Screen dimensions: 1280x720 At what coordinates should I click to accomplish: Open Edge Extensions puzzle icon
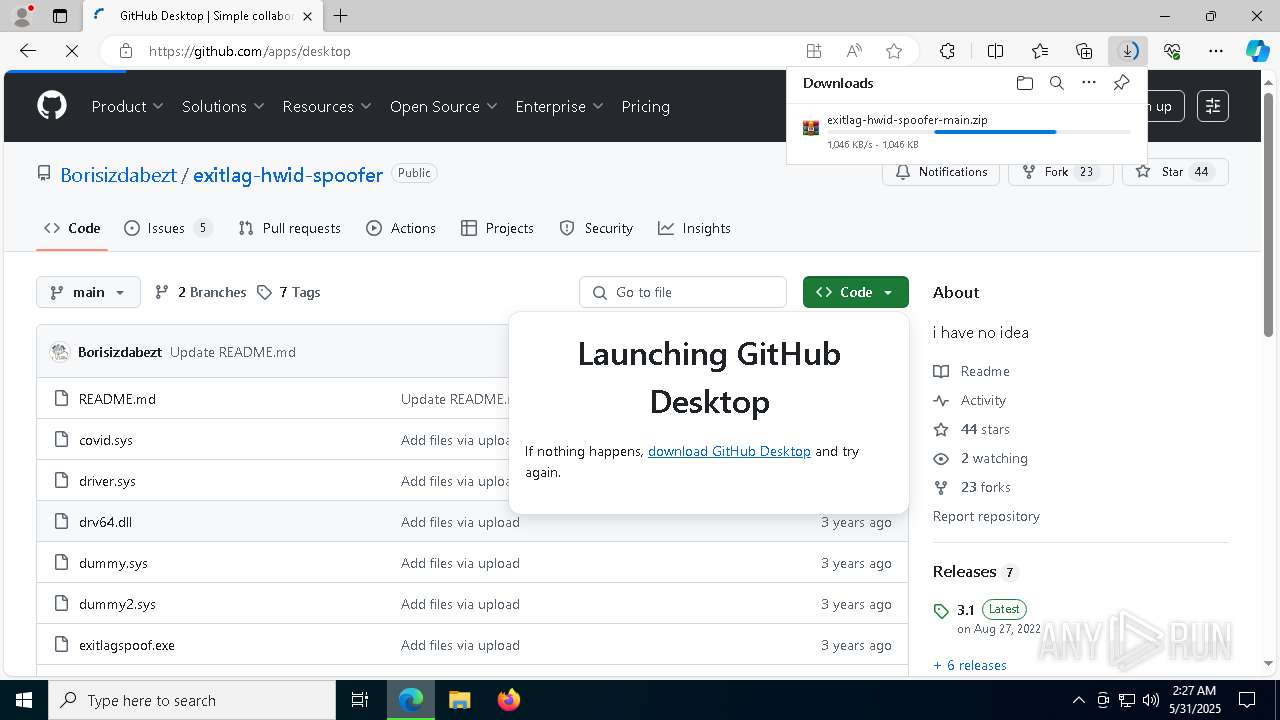pyautogui.click(x=947, y=51)
